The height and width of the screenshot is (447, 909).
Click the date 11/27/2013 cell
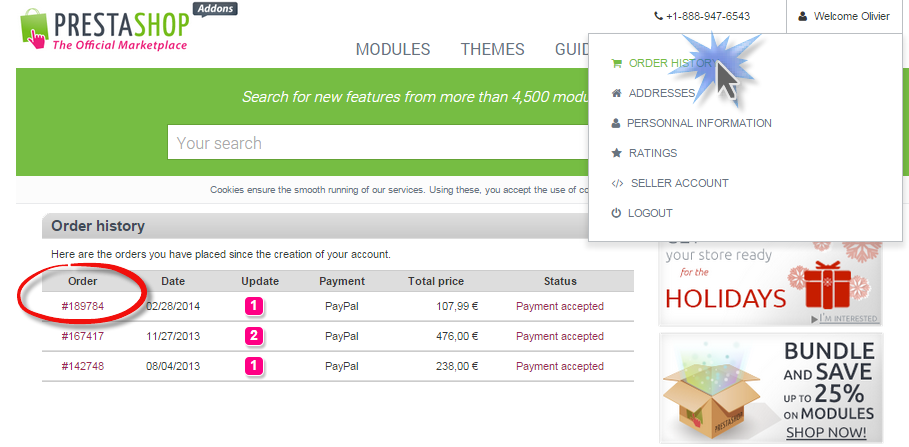[173, 336]
